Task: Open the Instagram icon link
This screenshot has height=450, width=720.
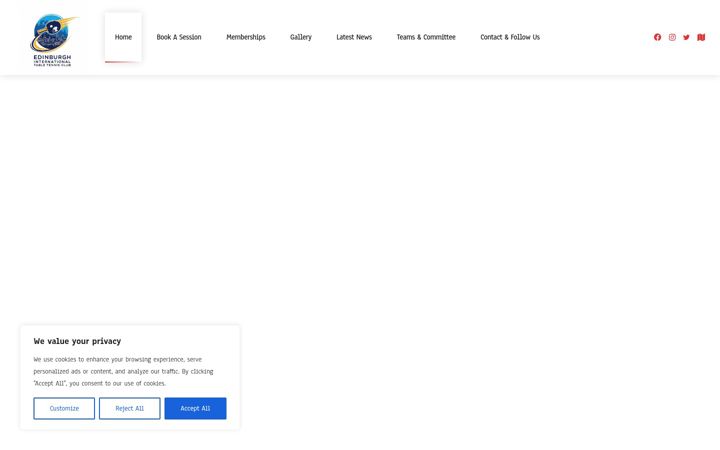Action: pos(672,37)
